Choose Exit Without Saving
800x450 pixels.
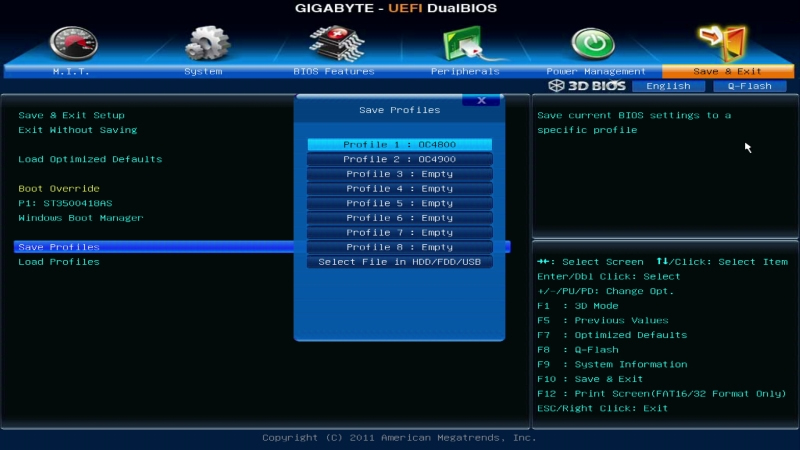point(78,130)
